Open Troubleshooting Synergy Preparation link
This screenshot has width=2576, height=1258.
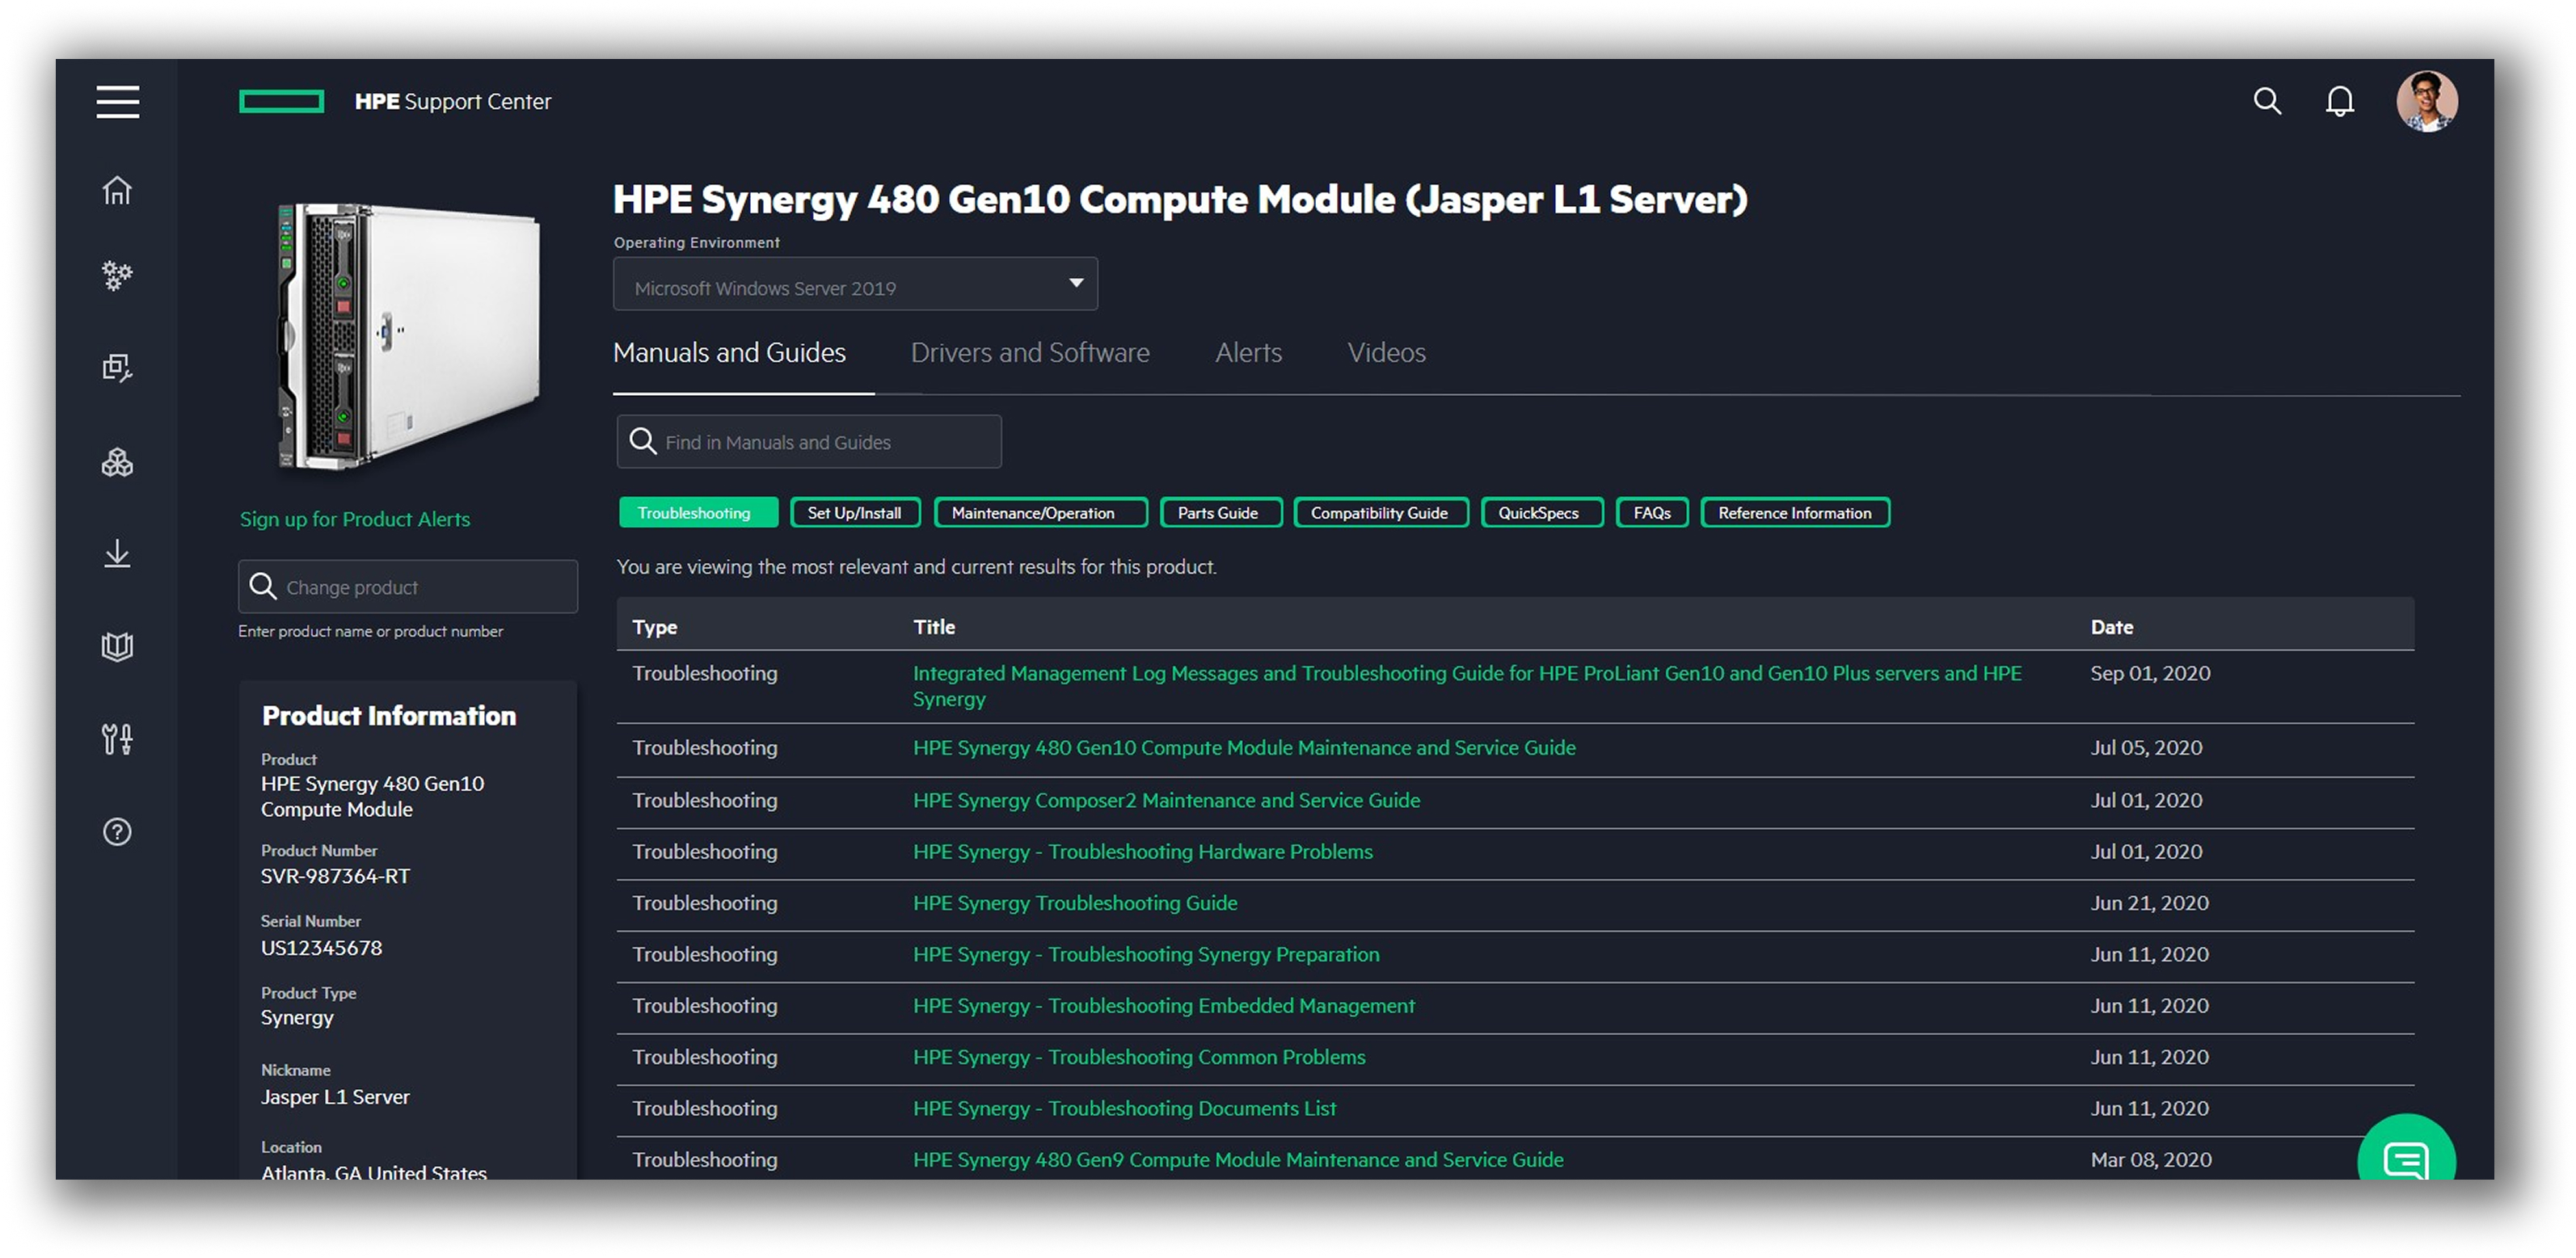pos(1145,953)
